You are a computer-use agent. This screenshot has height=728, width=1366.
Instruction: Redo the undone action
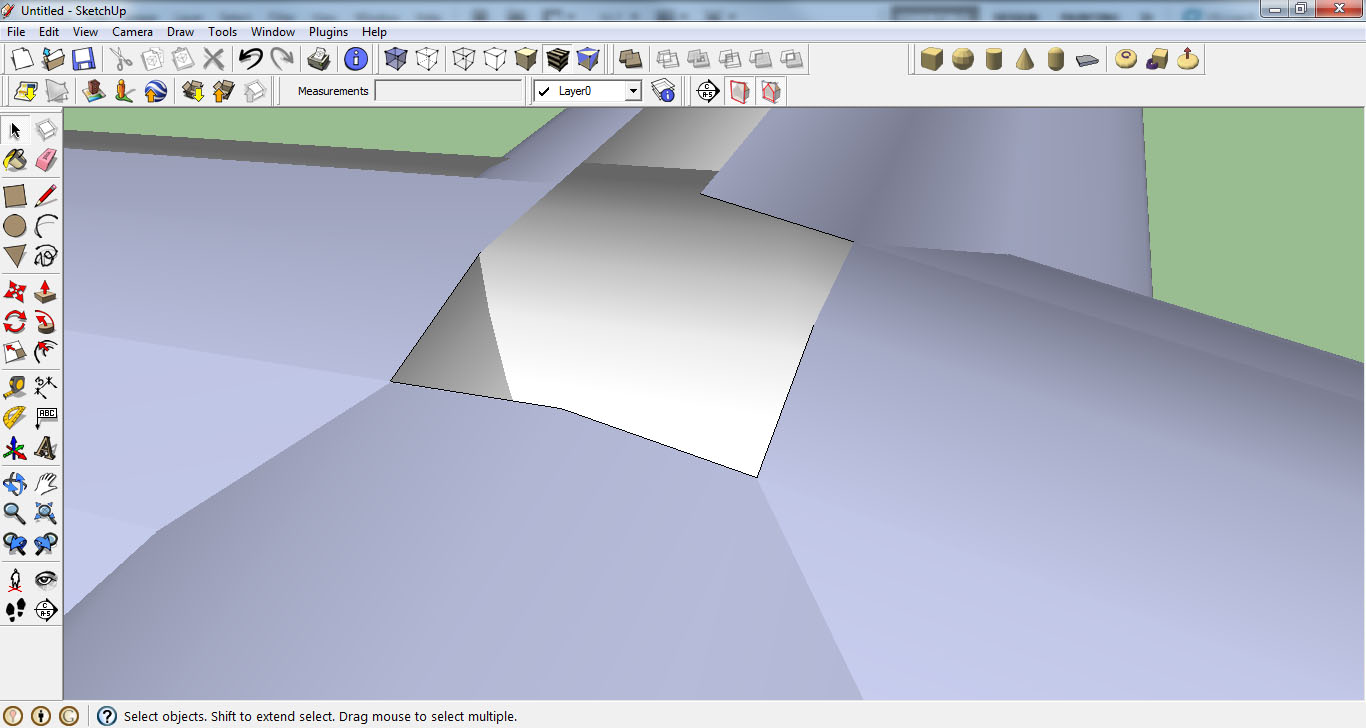(282, 59)
